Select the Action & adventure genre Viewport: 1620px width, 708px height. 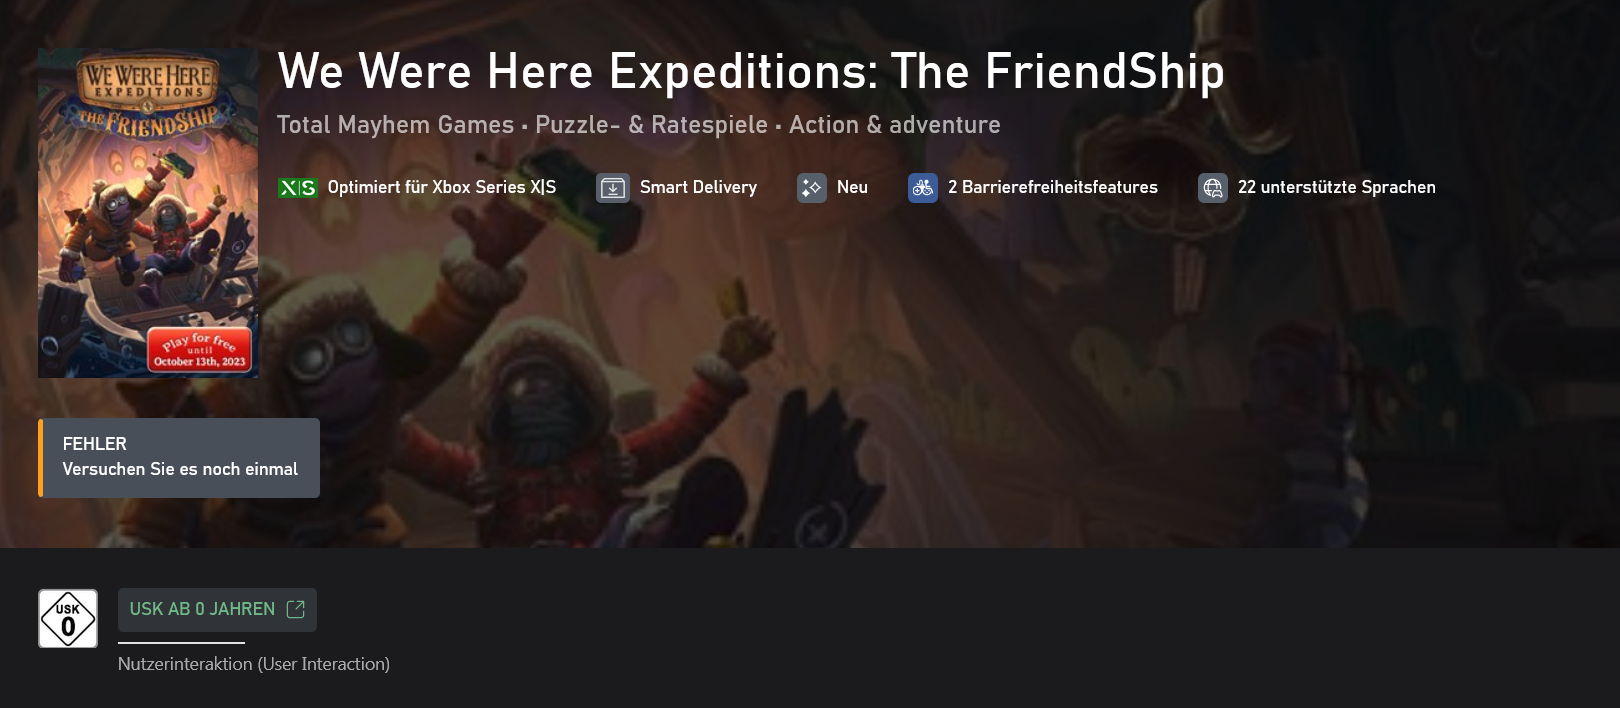pyautogui.click(x=895, y=125)
